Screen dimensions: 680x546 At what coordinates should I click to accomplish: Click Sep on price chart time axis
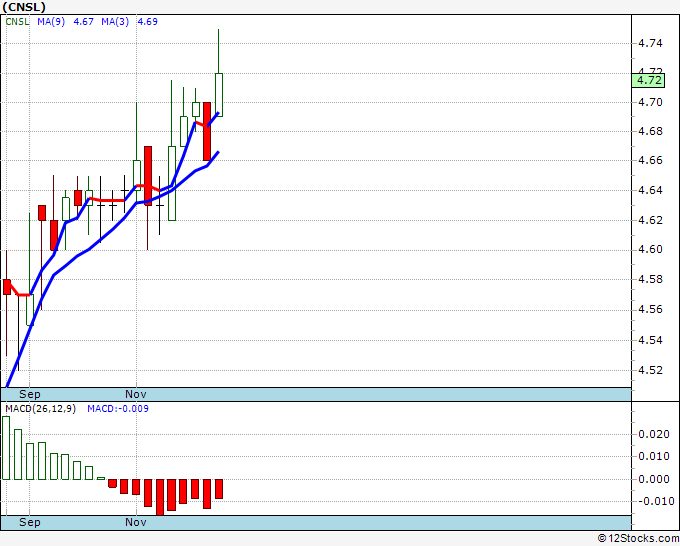pos(29,394)
